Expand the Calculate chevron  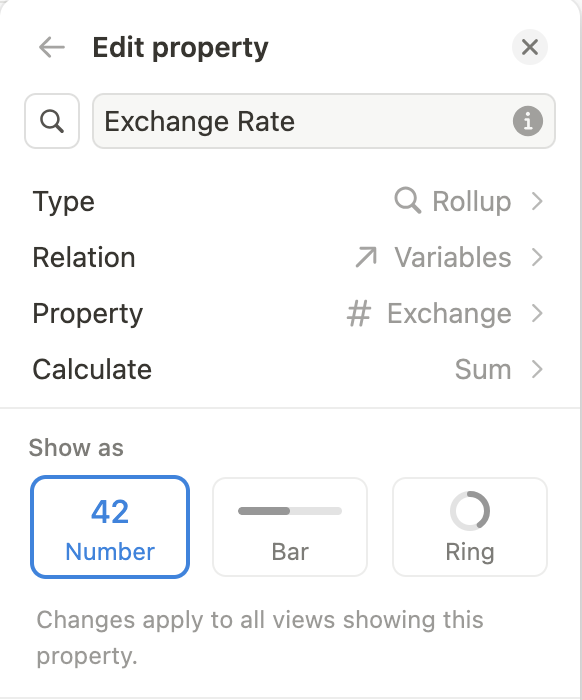[537, 369]
